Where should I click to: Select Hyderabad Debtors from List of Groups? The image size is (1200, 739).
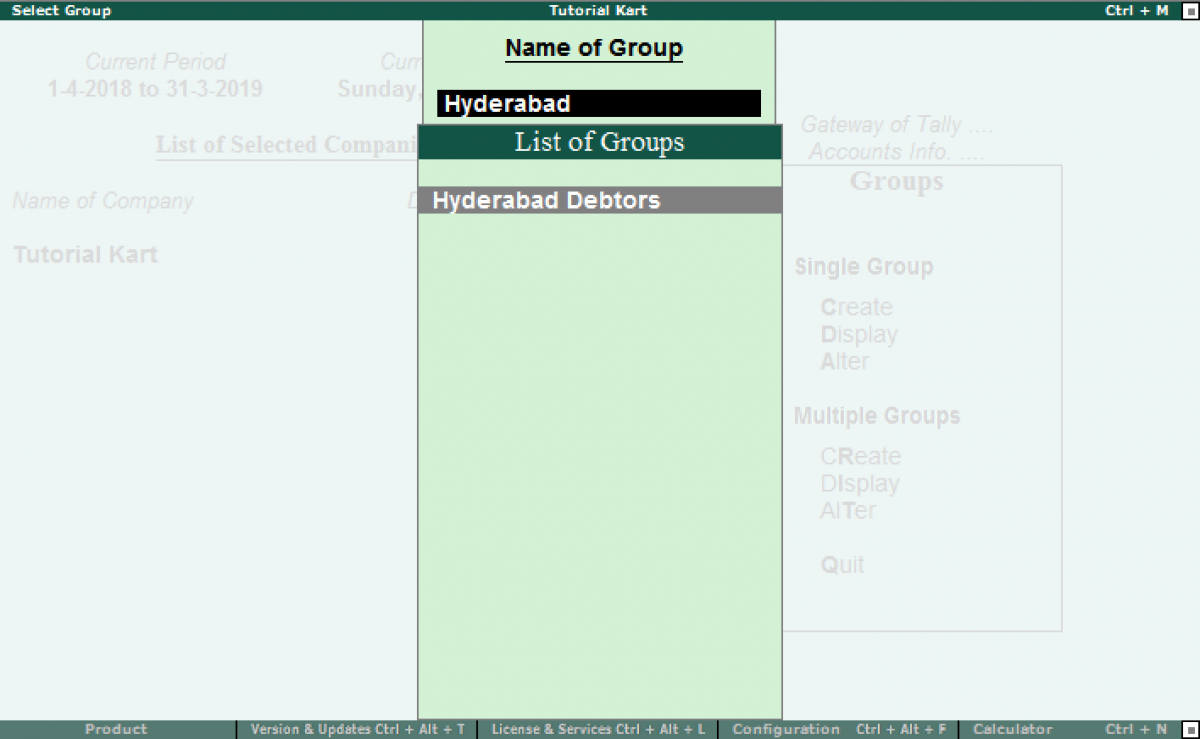545,200
